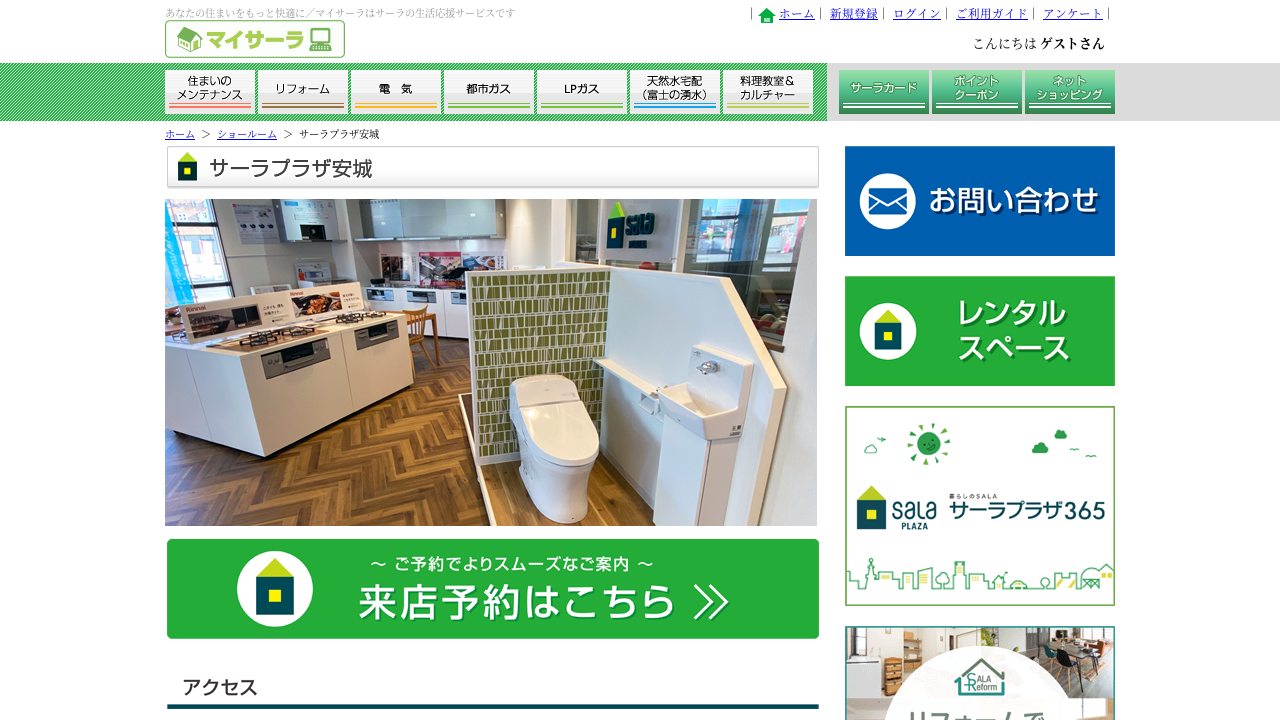Go to ショールーム in the breadcrumb

(x=247, y=134)
